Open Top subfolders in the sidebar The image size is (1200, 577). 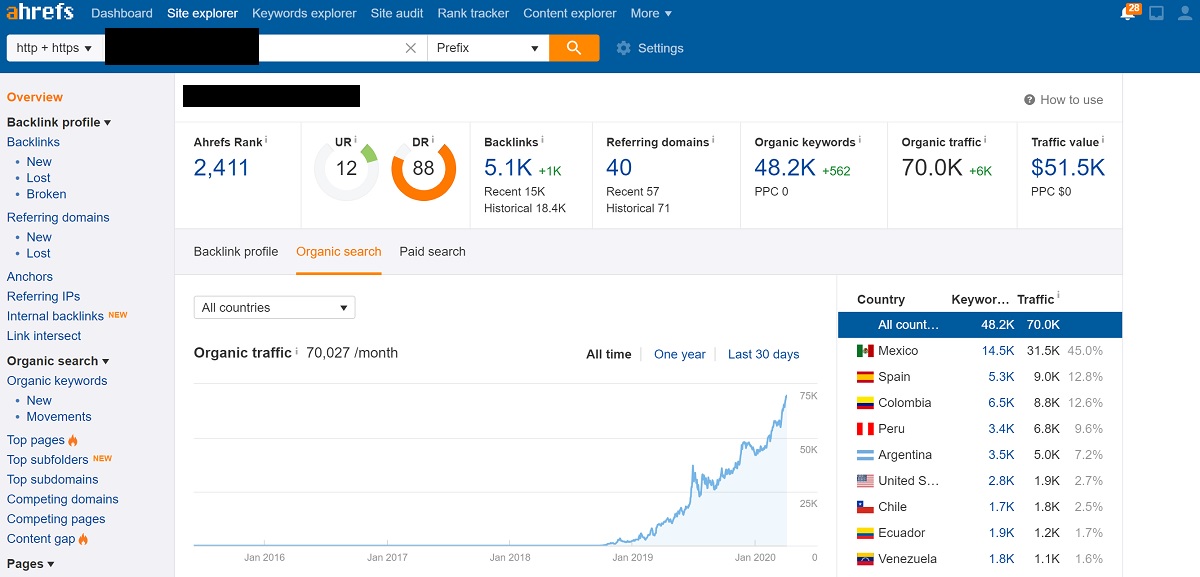[47, 460]
